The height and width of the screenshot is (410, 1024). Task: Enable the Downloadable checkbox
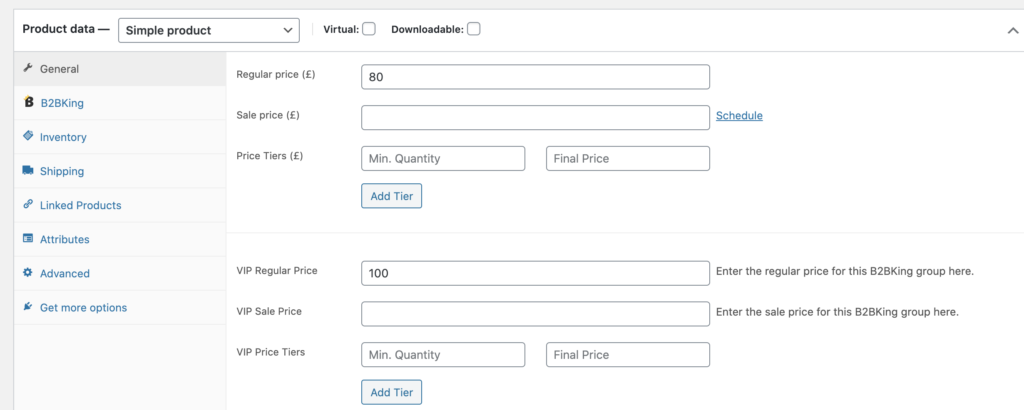(473, 29)
